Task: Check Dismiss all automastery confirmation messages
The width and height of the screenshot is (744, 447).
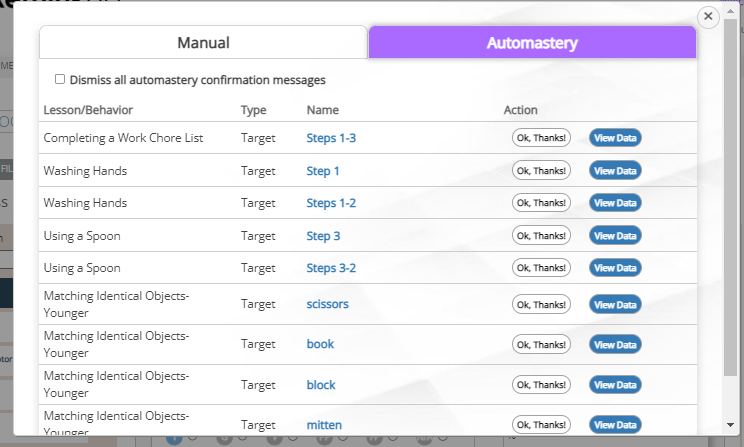Action: pyautogui.click(x=60, y=79)
